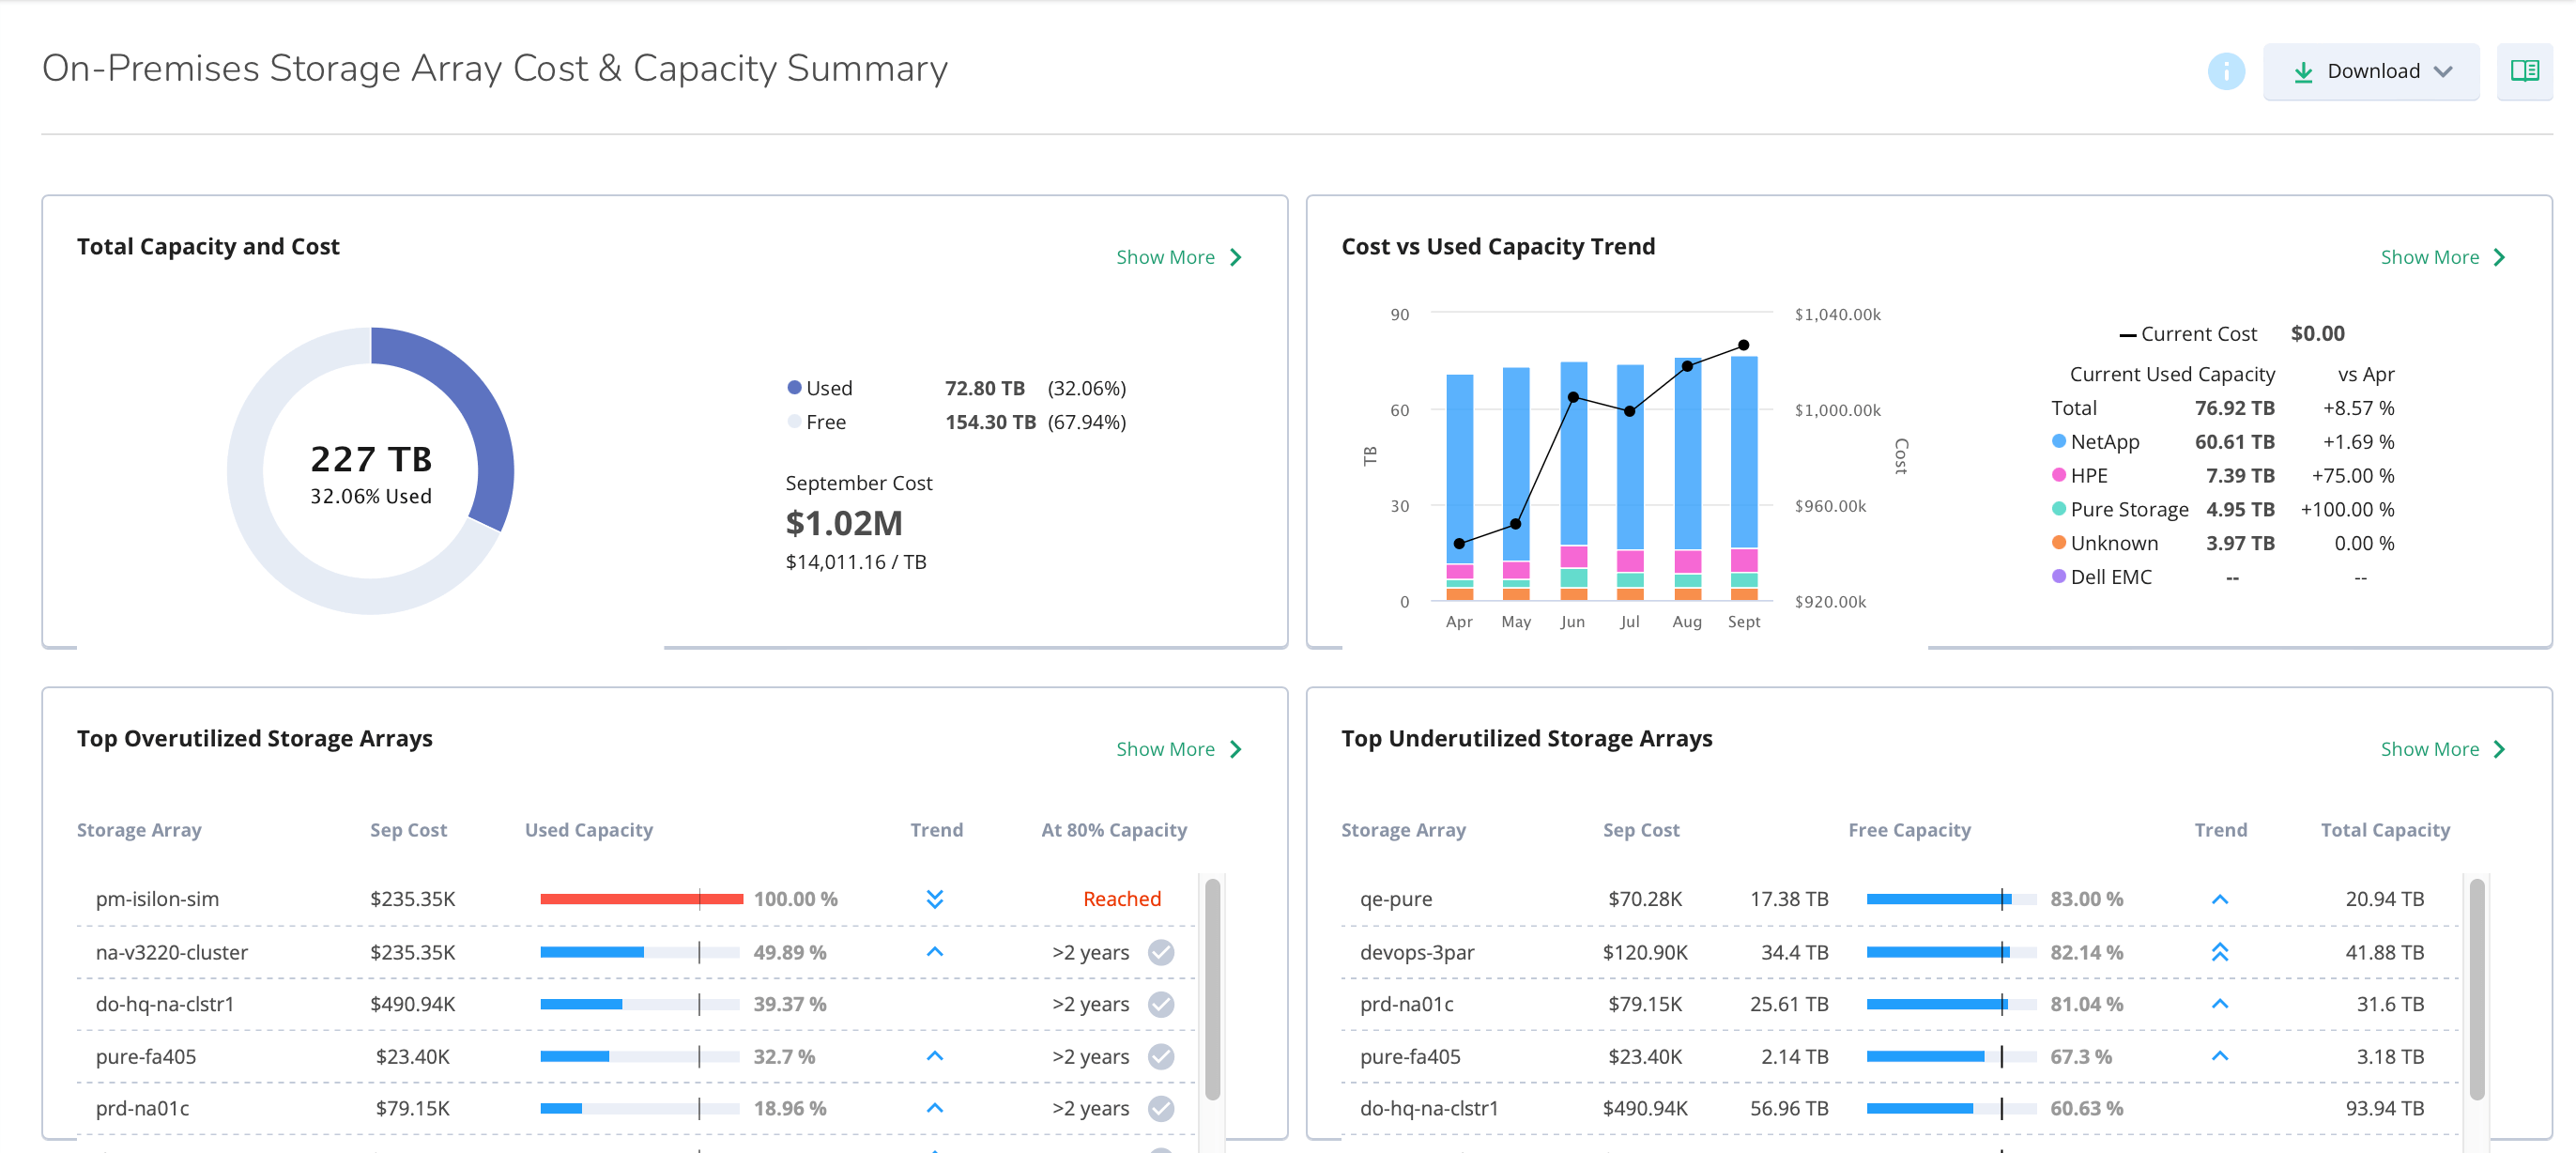Toggle Pure Storage legend marker
This screenshot has height=1153, width=2576.
2058,509
